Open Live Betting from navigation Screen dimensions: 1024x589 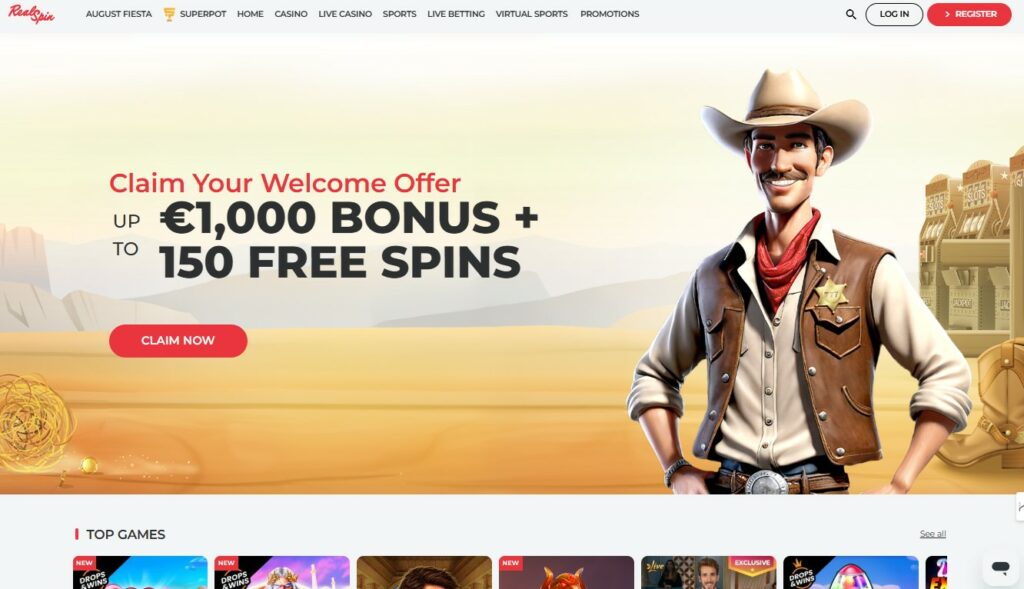coord(456,14)
